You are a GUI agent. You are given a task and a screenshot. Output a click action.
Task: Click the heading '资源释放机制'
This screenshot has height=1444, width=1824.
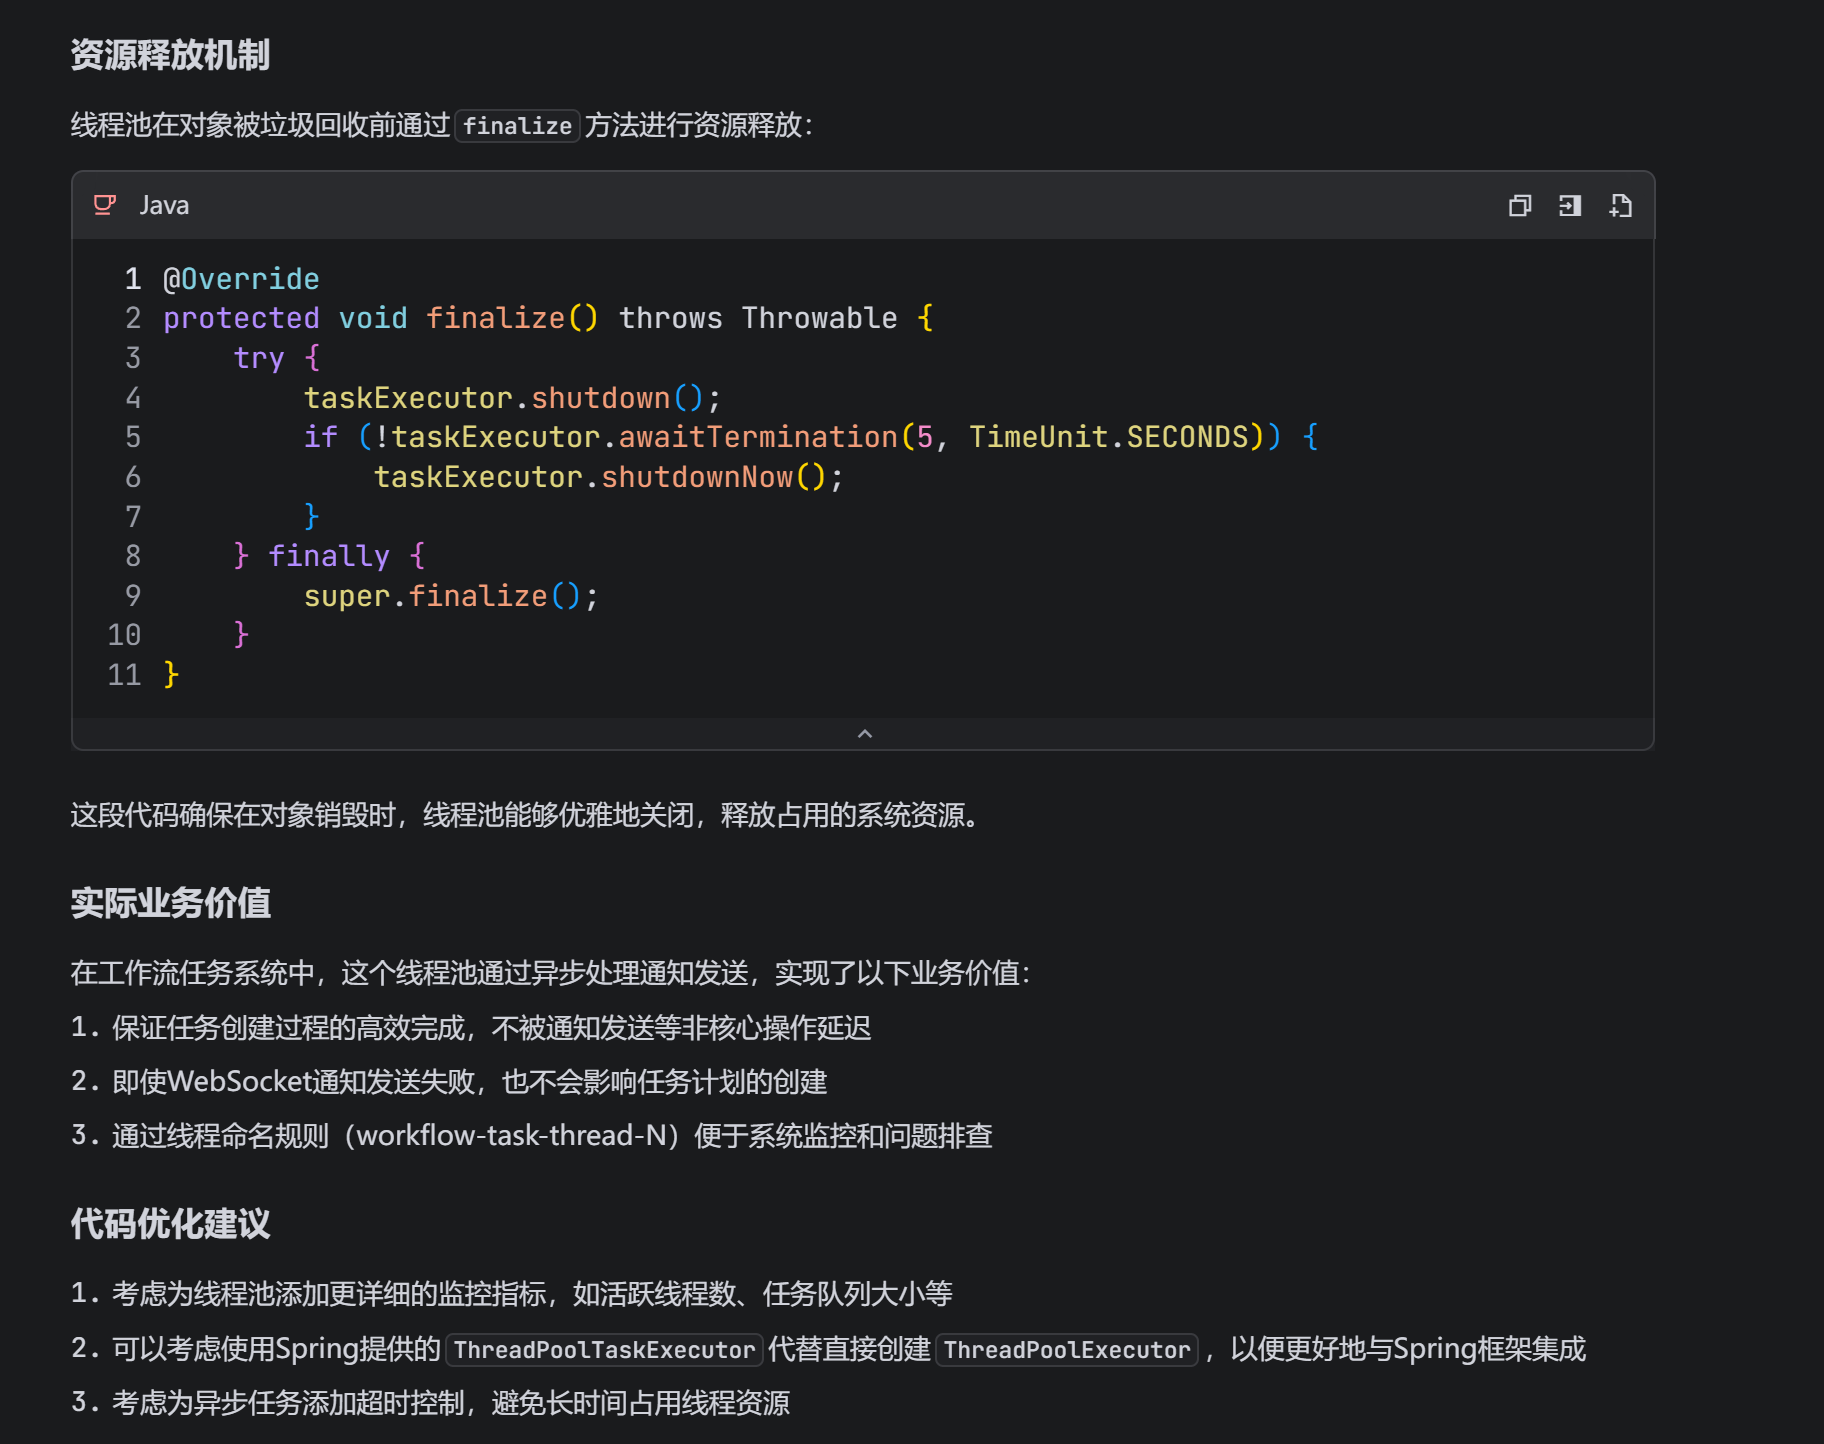click(x=170, y=55)
